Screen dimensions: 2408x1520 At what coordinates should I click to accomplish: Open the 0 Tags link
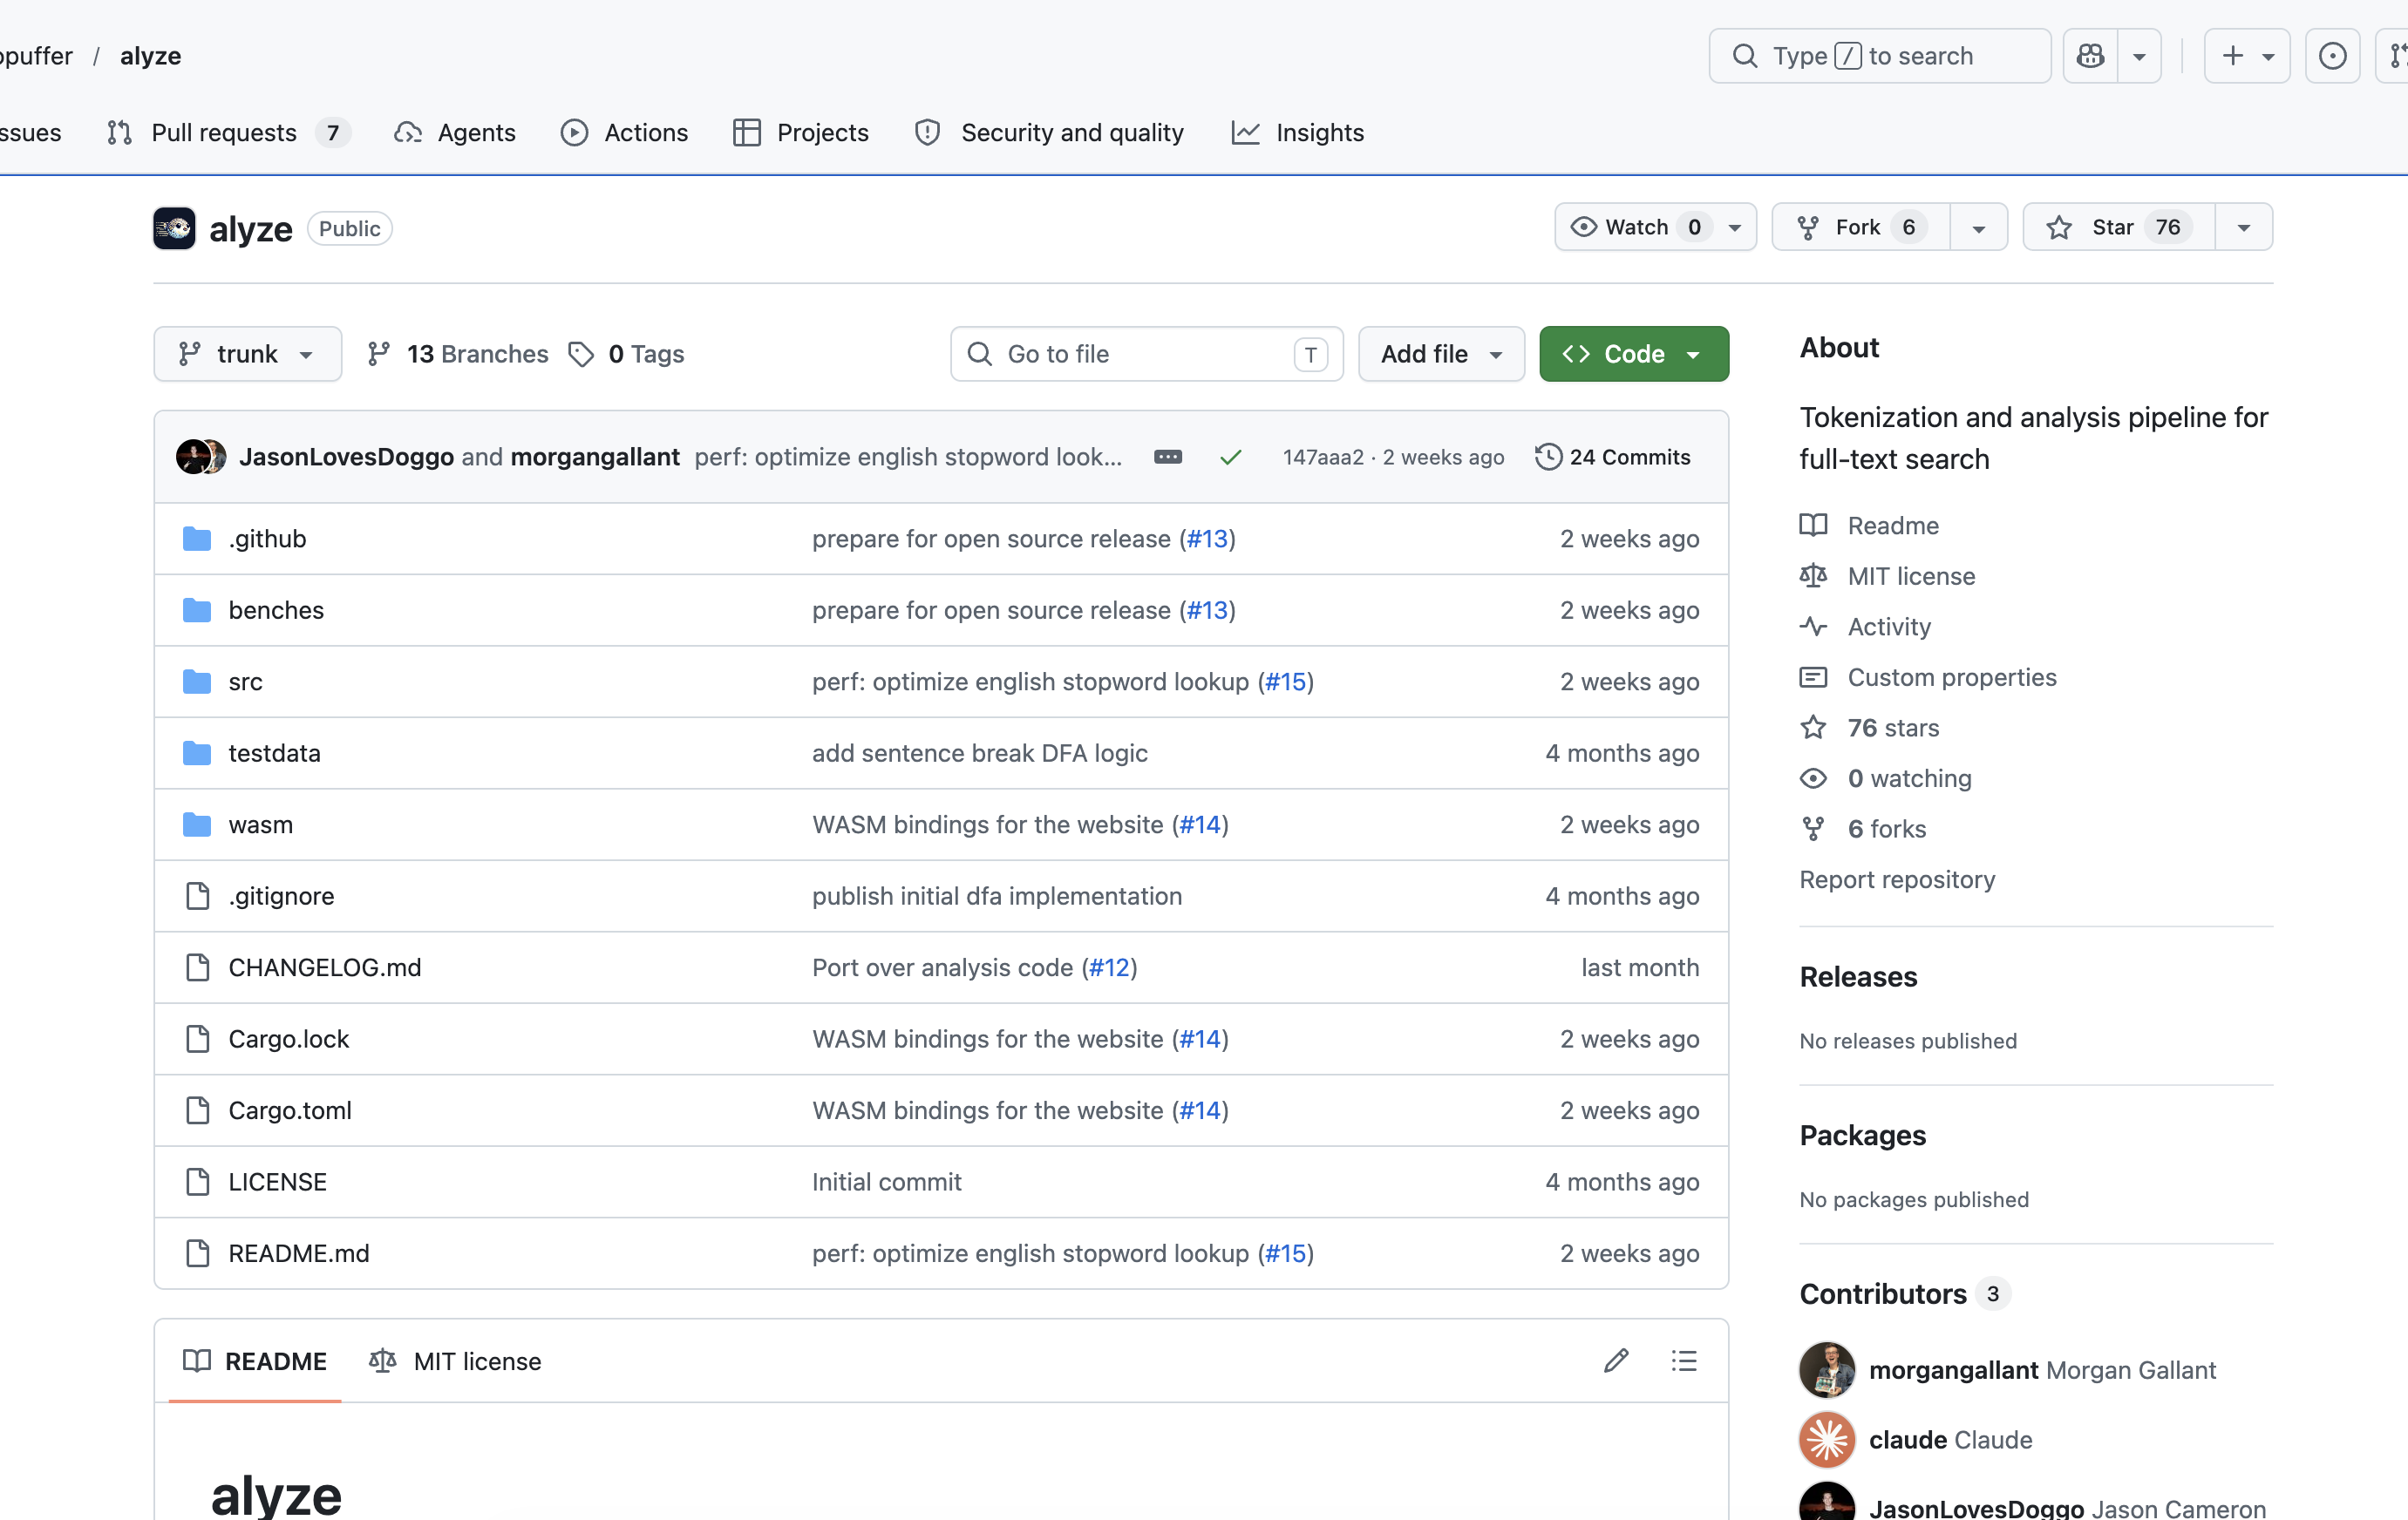click(x=627, y=354)
